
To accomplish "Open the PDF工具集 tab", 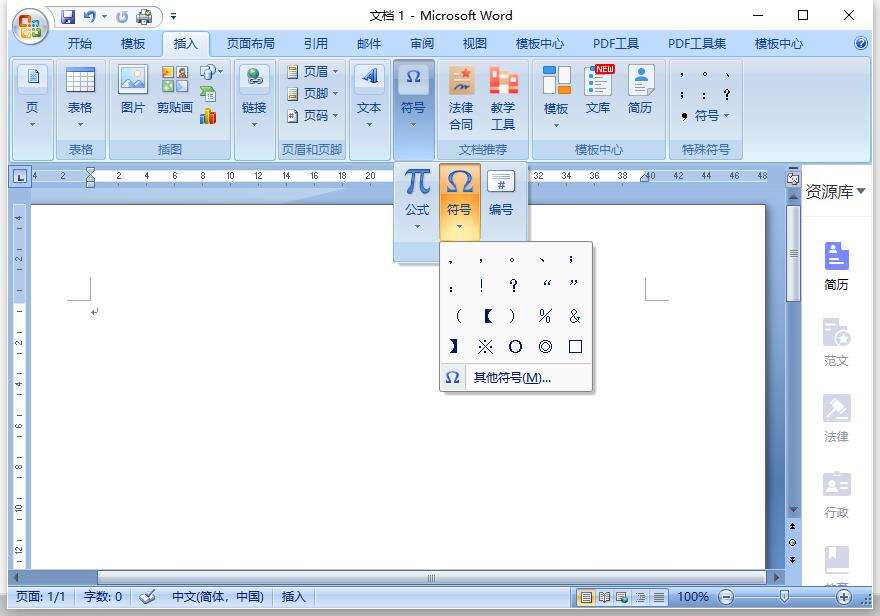I will (696, 44).
